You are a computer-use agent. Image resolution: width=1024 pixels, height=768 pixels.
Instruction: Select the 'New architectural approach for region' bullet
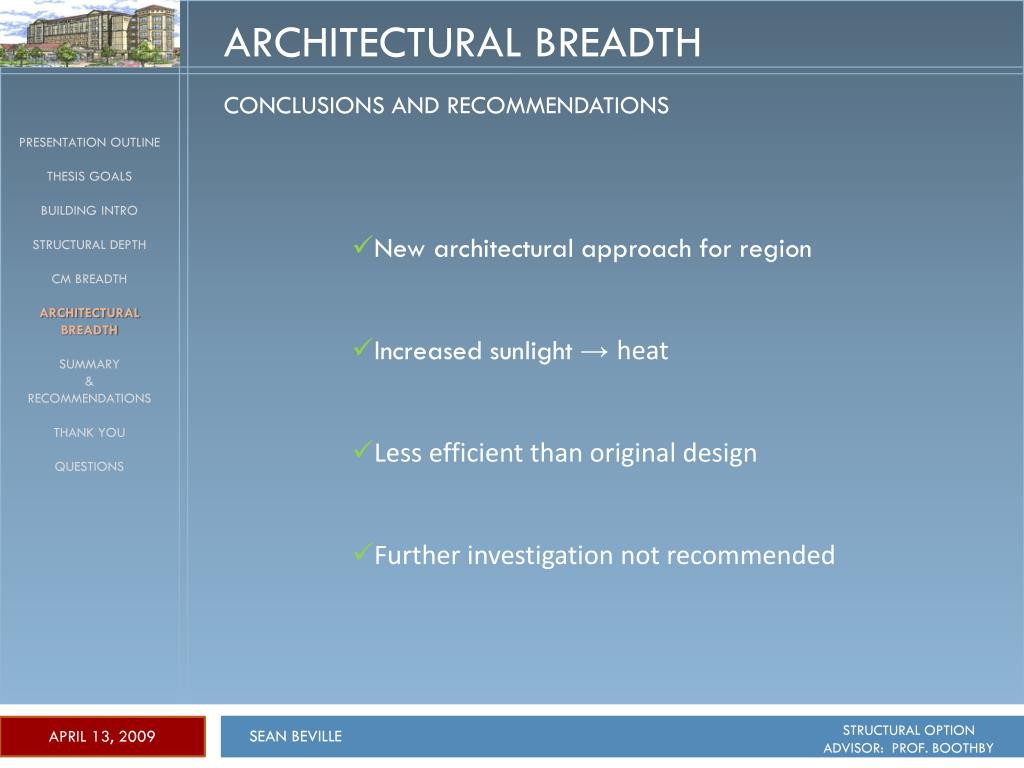(592, 249)
